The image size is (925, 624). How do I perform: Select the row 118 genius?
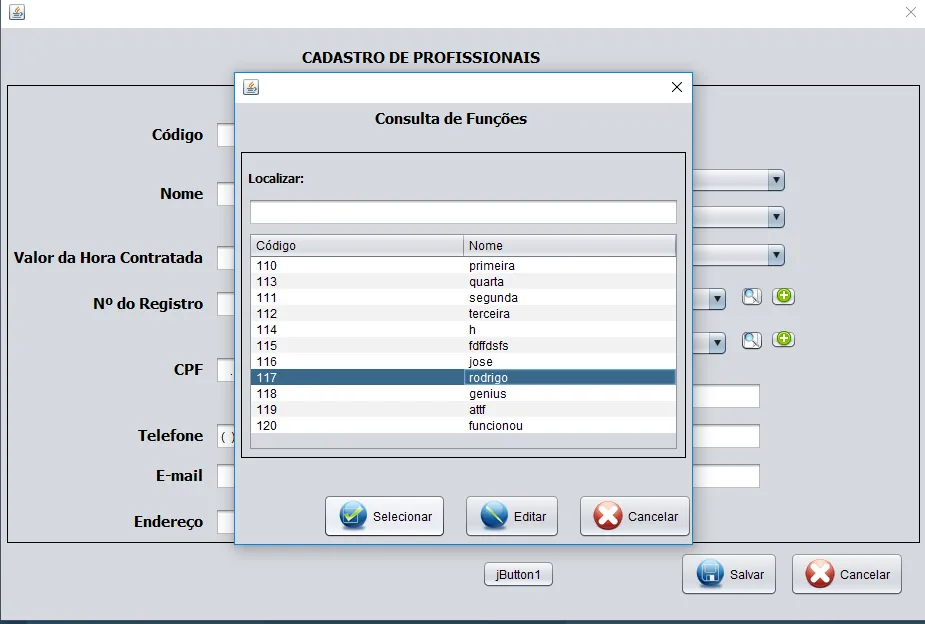pos(463,393)
